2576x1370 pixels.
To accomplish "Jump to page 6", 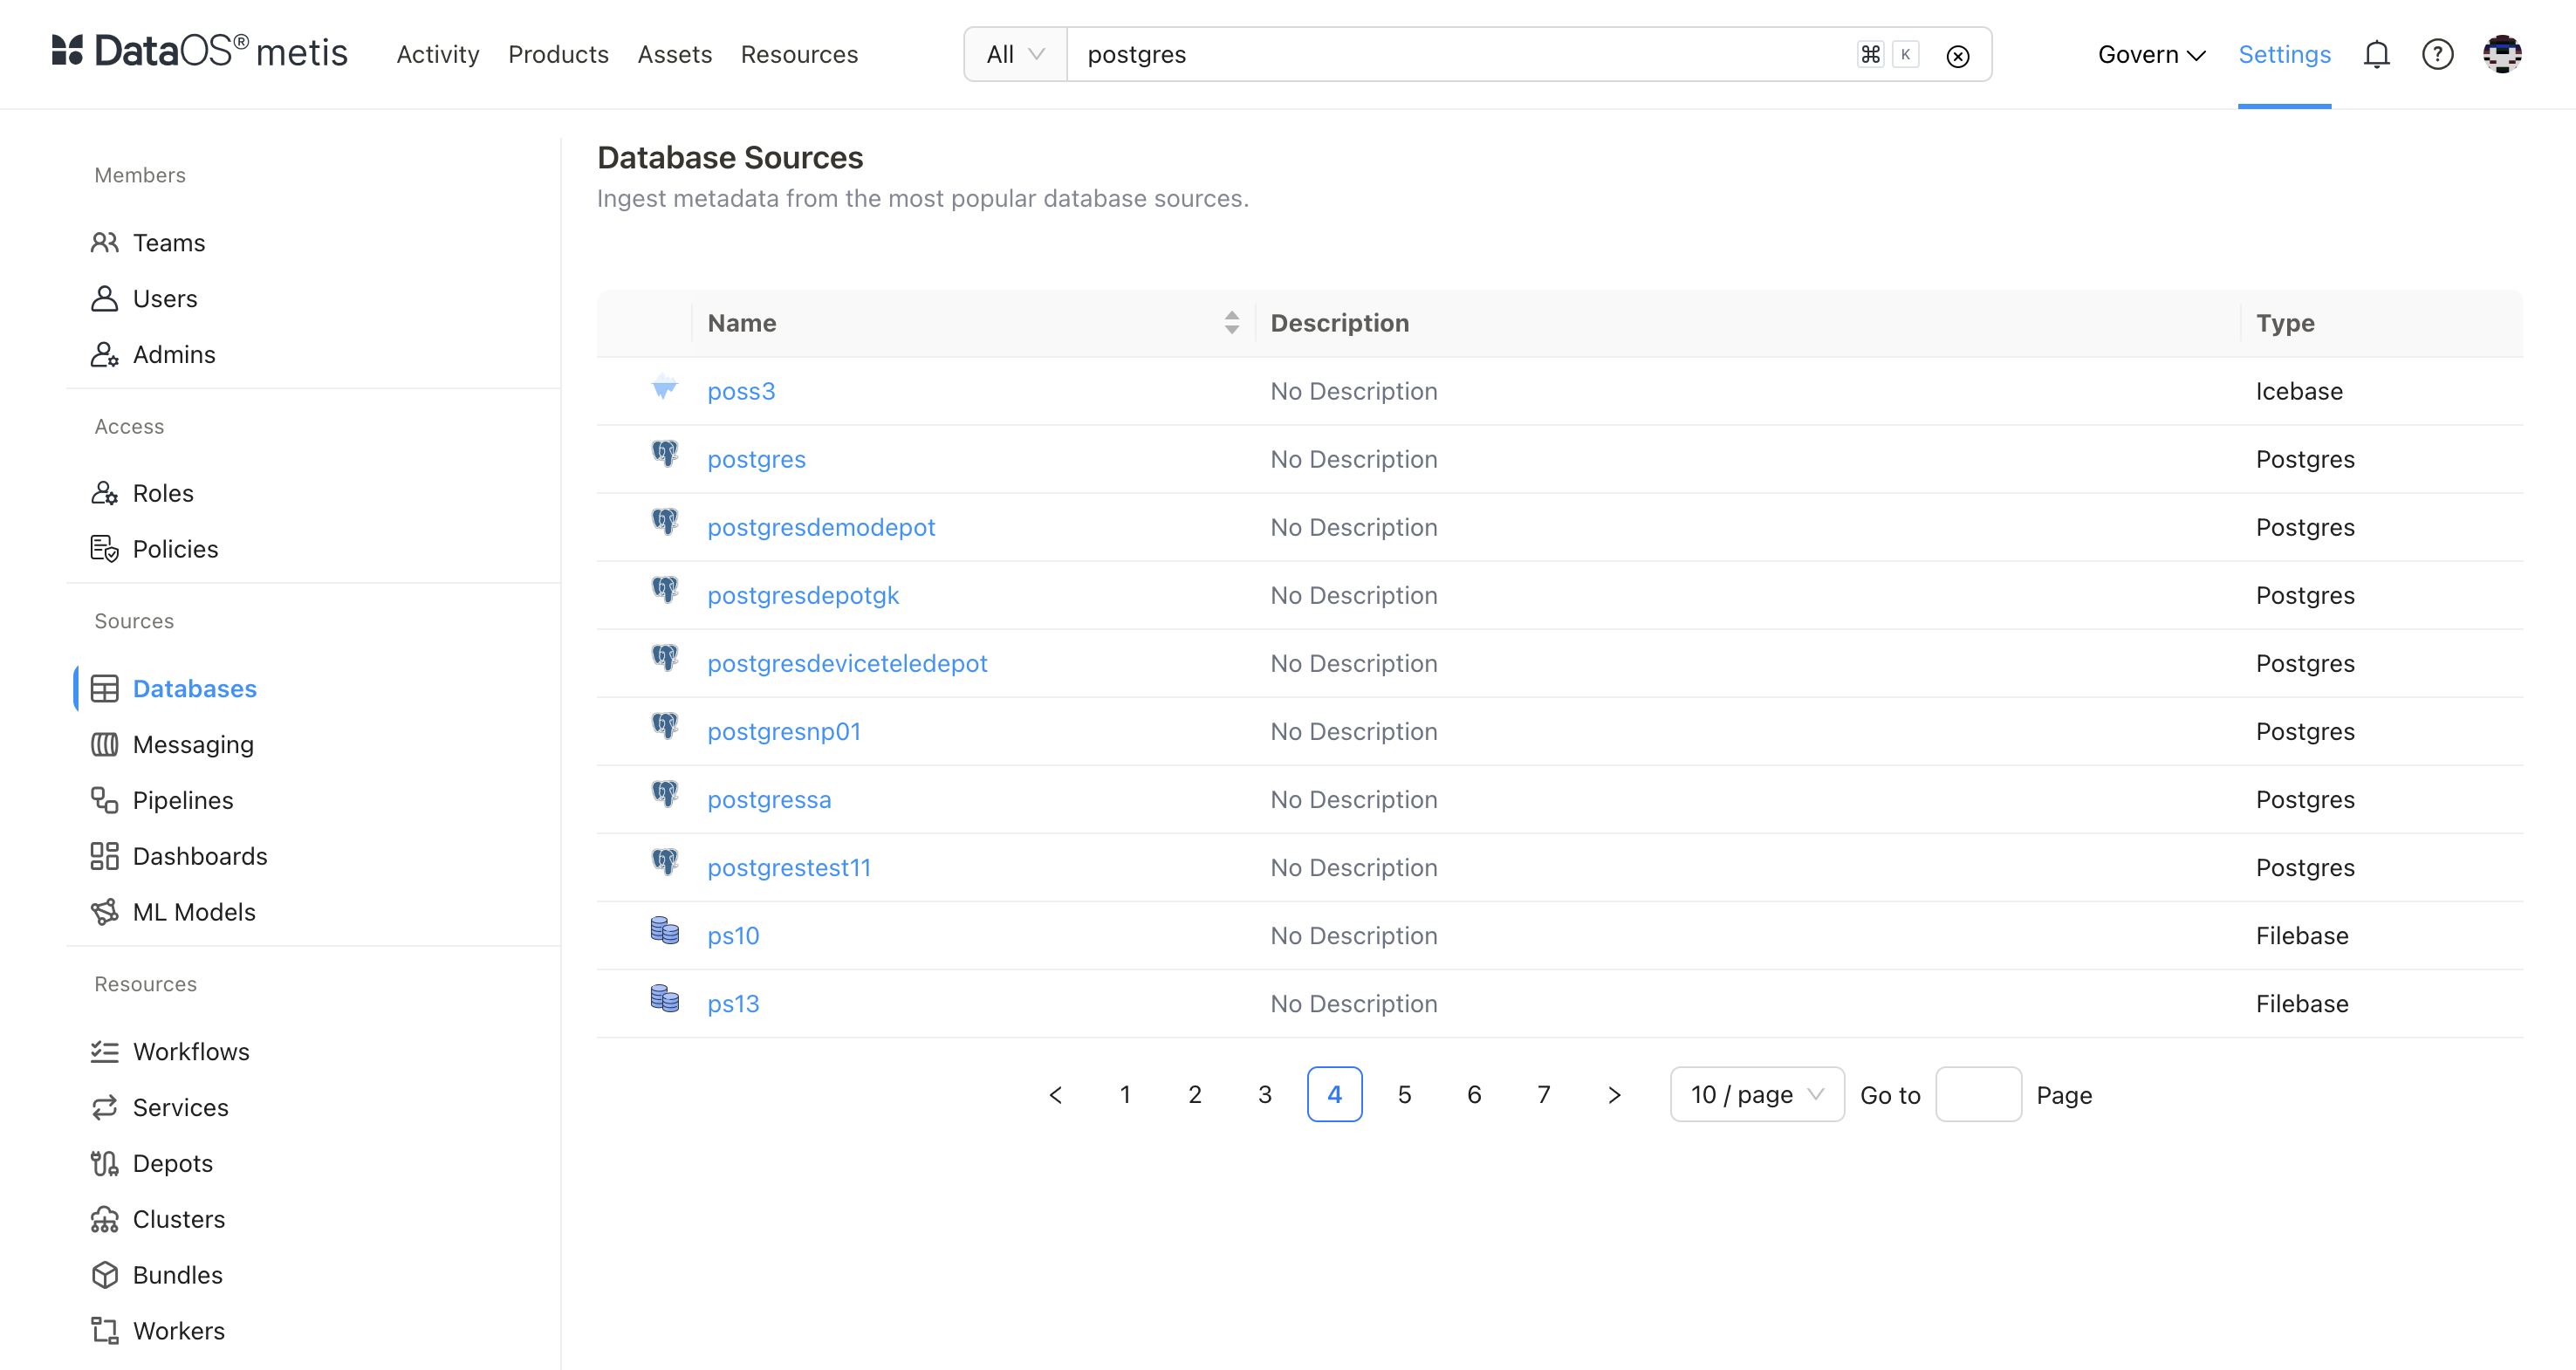I will tap(1474, 1095).
